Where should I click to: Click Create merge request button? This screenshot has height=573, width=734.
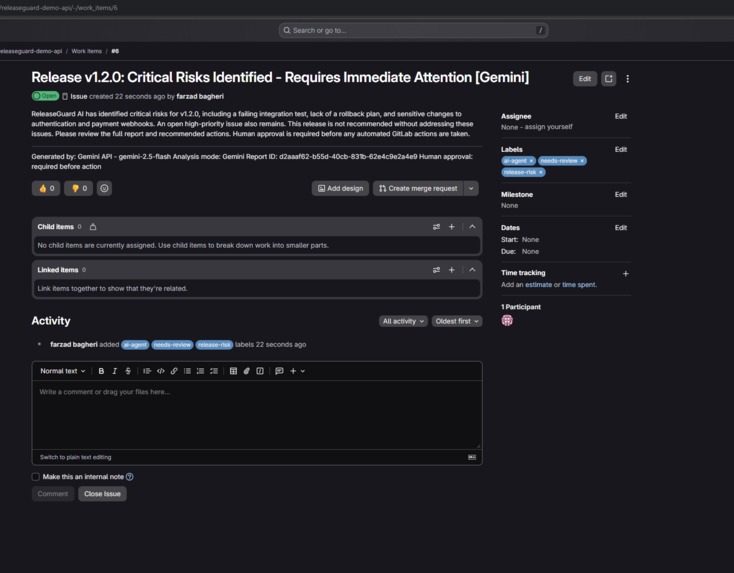418,188
